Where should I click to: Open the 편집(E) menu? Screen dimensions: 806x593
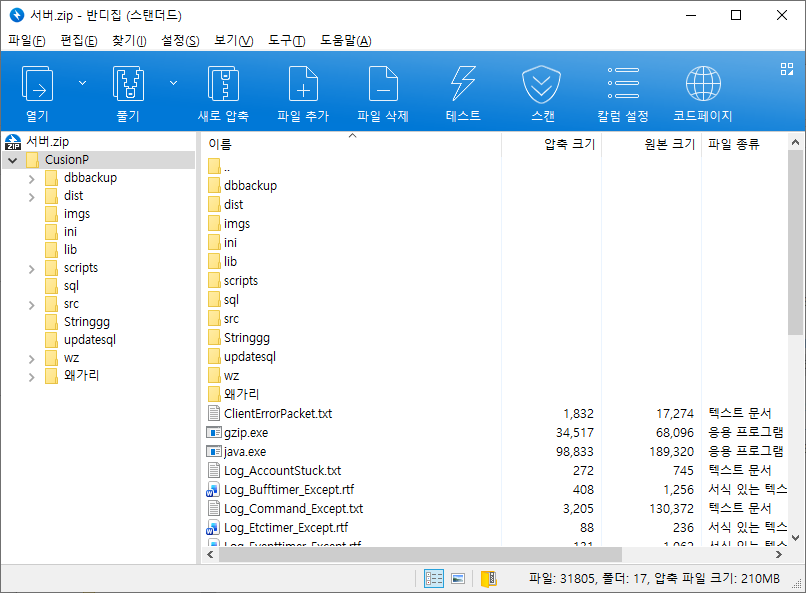tap(79, 40)
